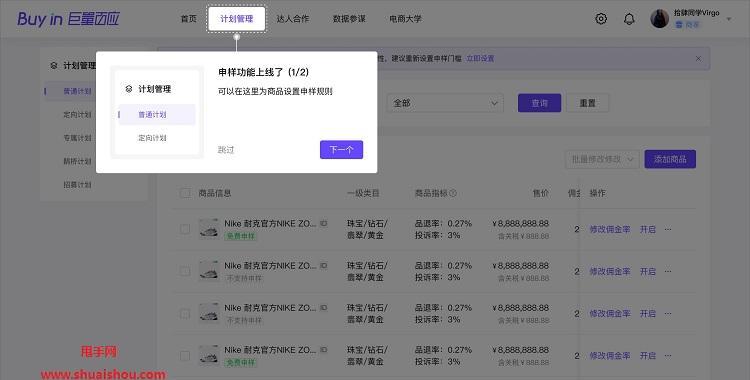Open more options (…) in second product row

point(668,271)
